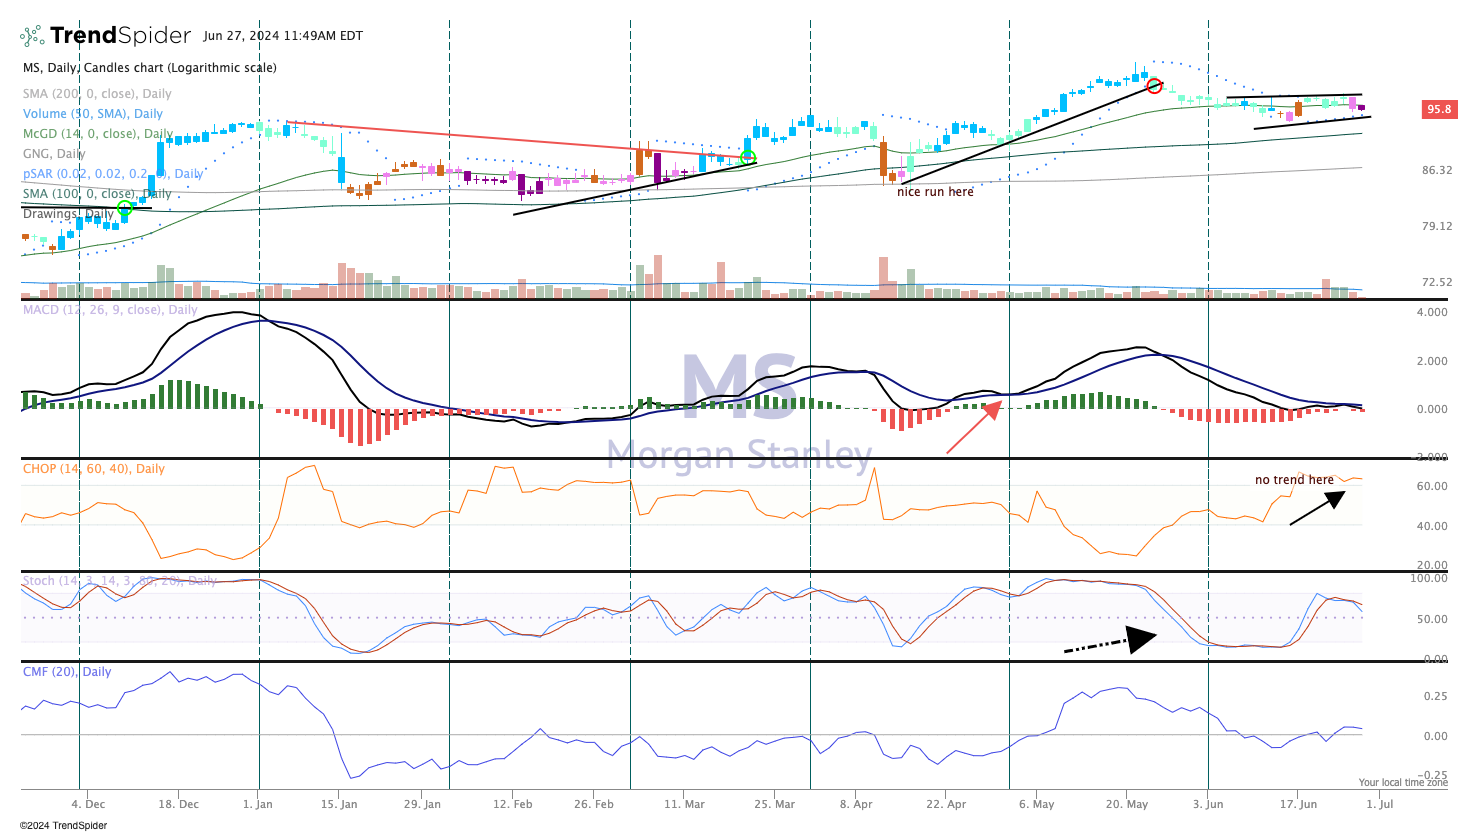Click the 'no trend here' annotation
Screen dimensions: 1478x835
coord(1294,480)
